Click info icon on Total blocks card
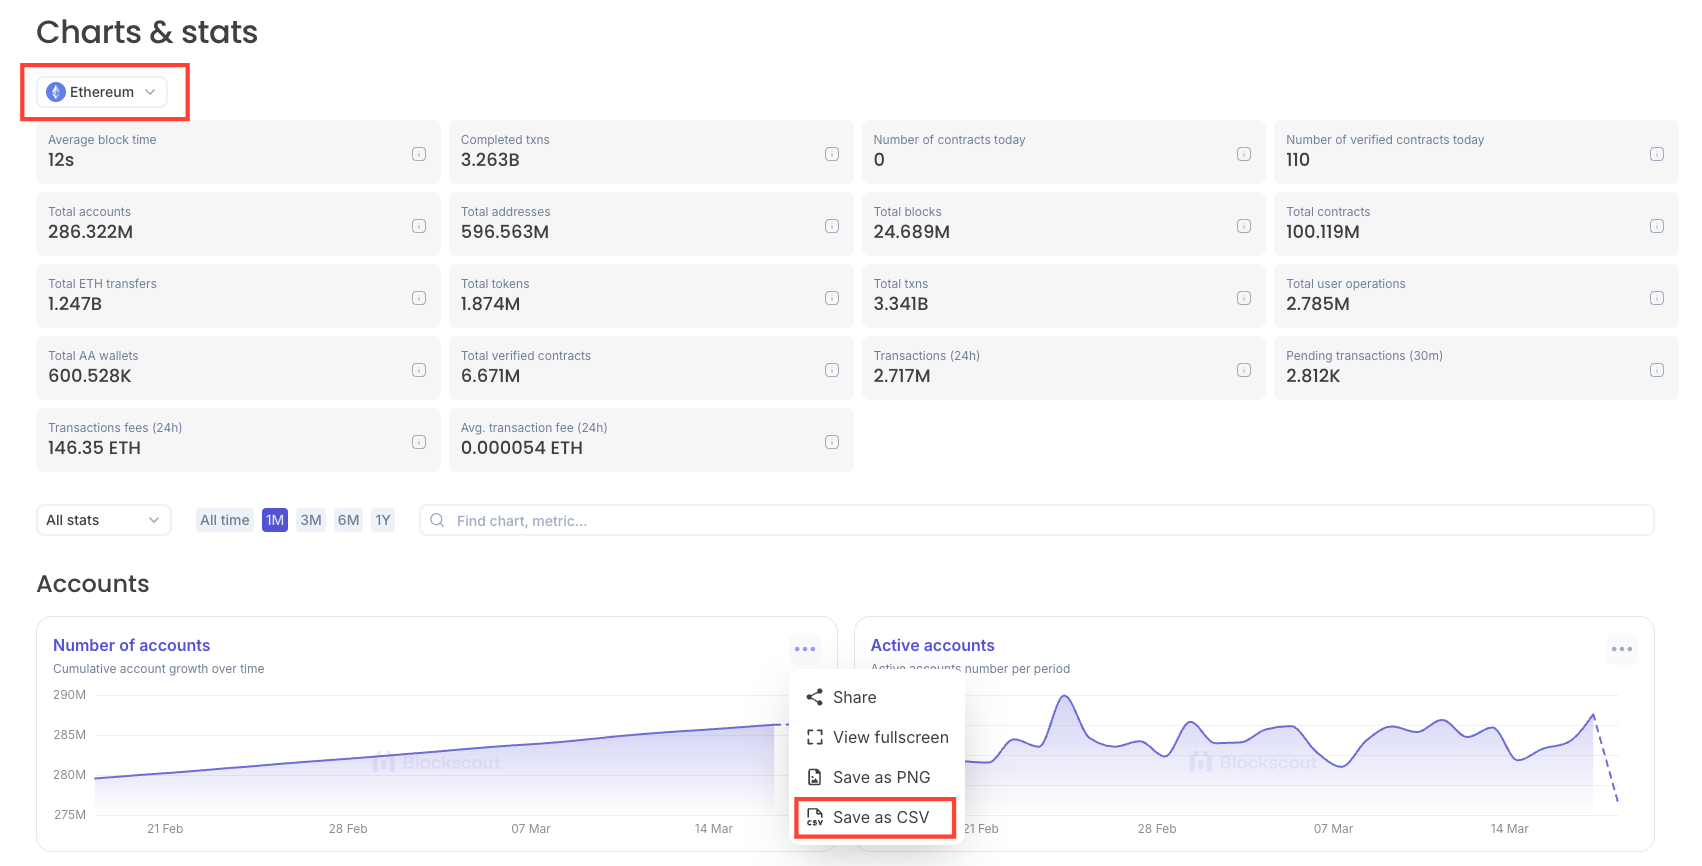Viewport: 1702px width, 866px height. (x=1243, y=226)
